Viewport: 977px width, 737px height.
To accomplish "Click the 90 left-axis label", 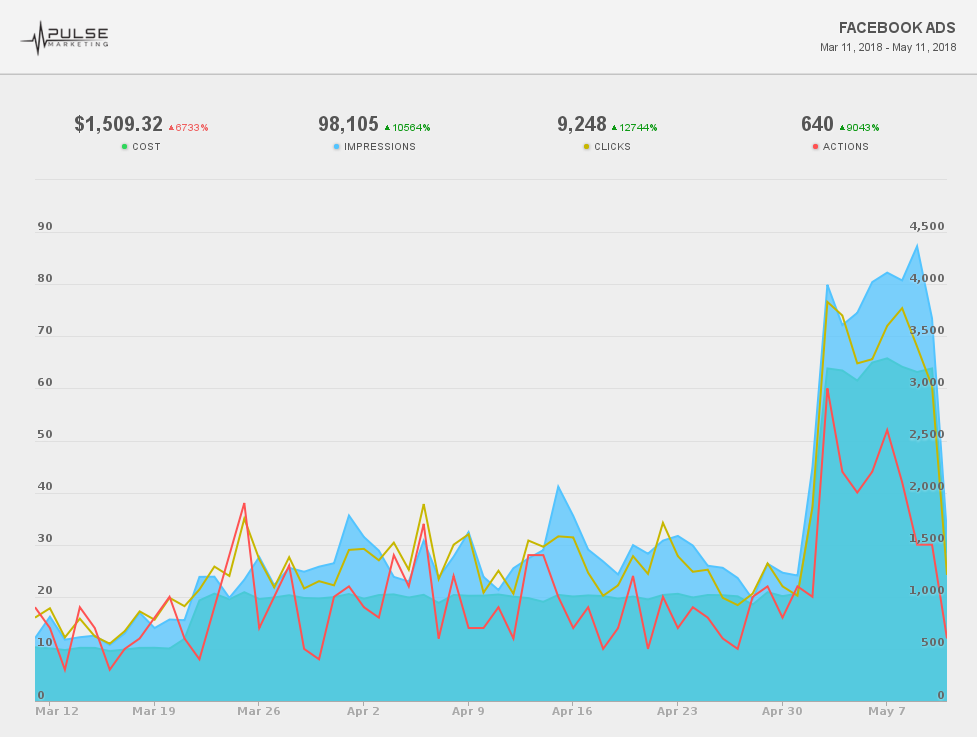I will (x=45, y=227).
